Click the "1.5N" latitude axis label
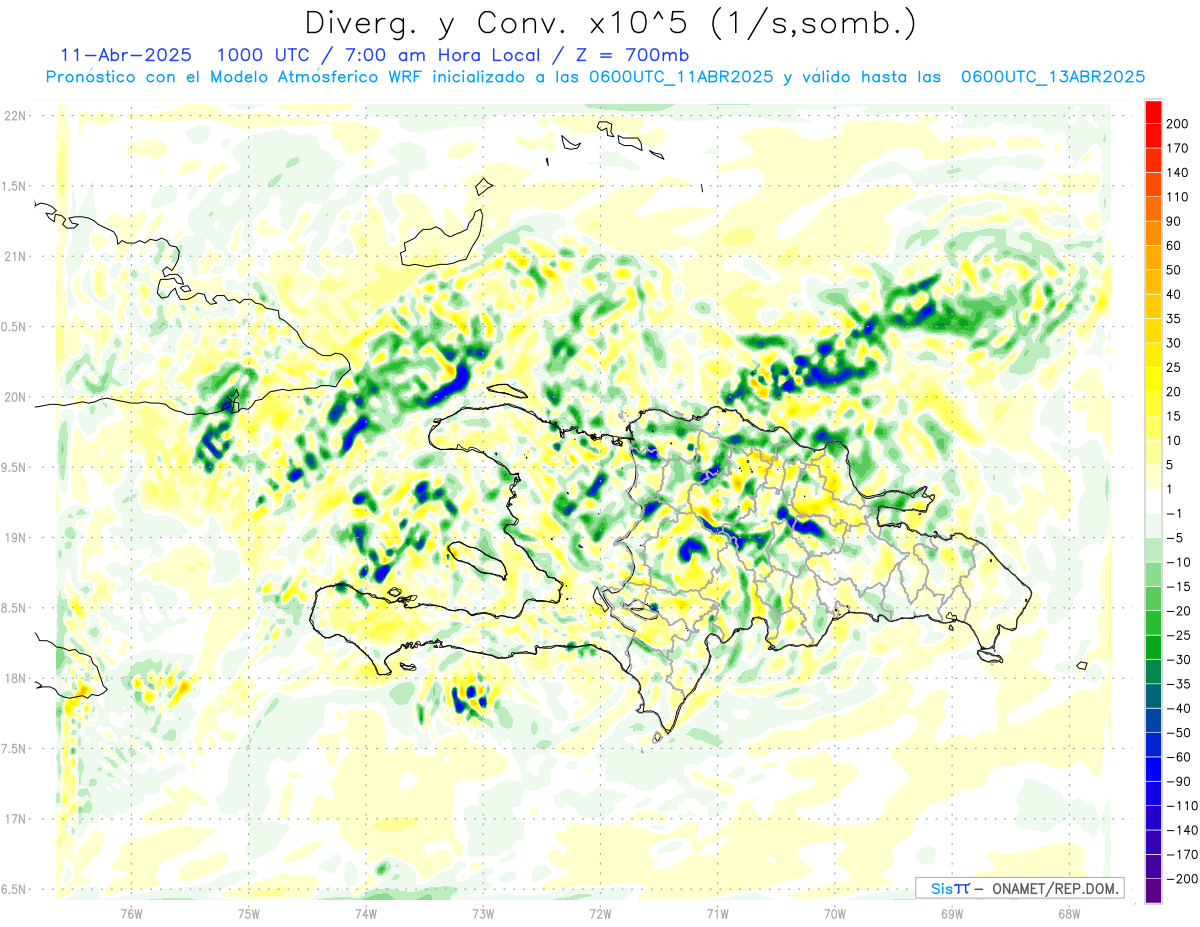This screenshot has height=927, width=1200. click(x=15, y=186)
